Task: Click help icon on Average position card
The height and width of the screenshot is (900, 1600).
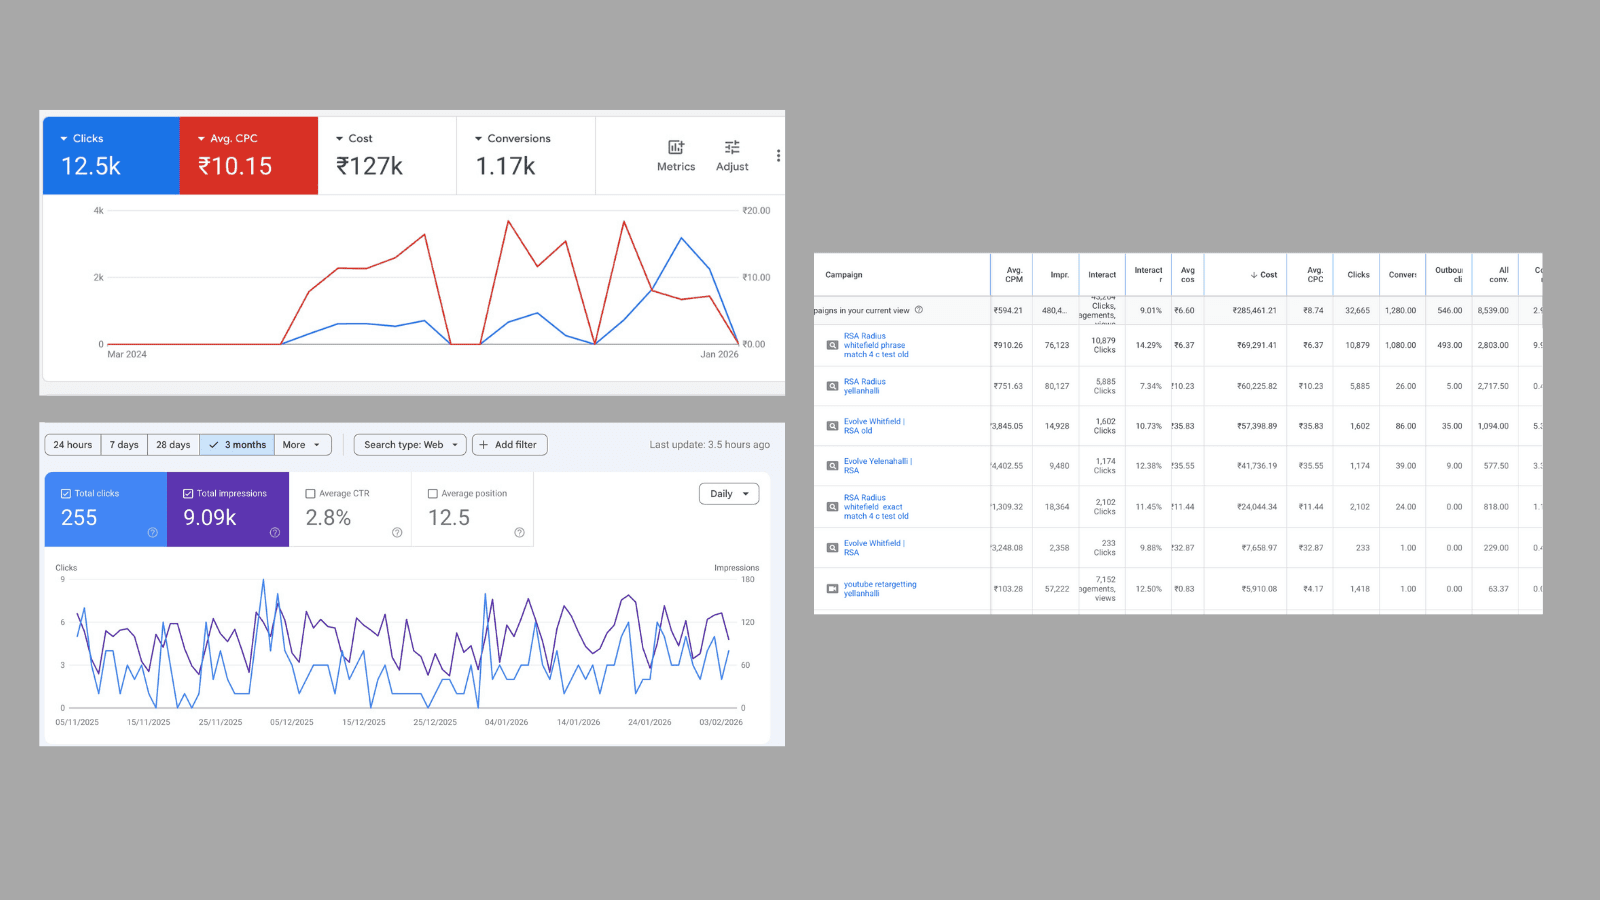Action: tap(519, 532)
